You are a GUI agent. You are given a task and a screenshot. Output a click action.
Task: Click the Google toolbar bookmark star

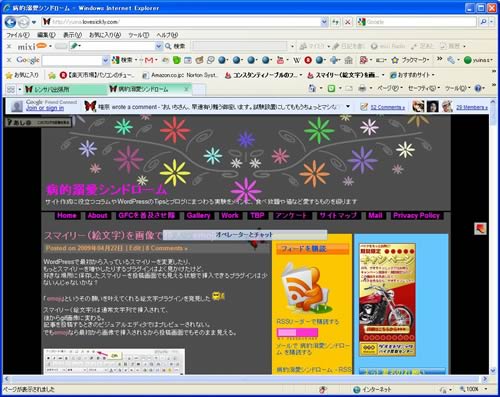395,60
